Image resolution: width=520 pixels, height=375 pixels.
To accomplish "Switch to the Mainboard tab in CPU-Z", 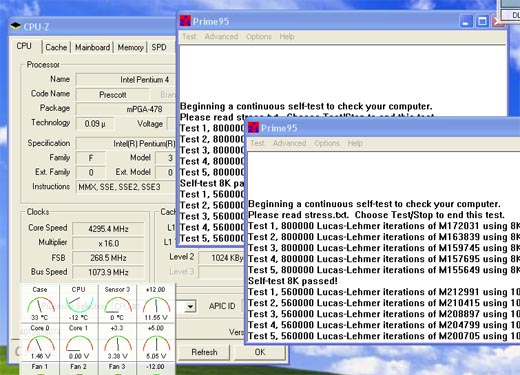I will (92, 47).
